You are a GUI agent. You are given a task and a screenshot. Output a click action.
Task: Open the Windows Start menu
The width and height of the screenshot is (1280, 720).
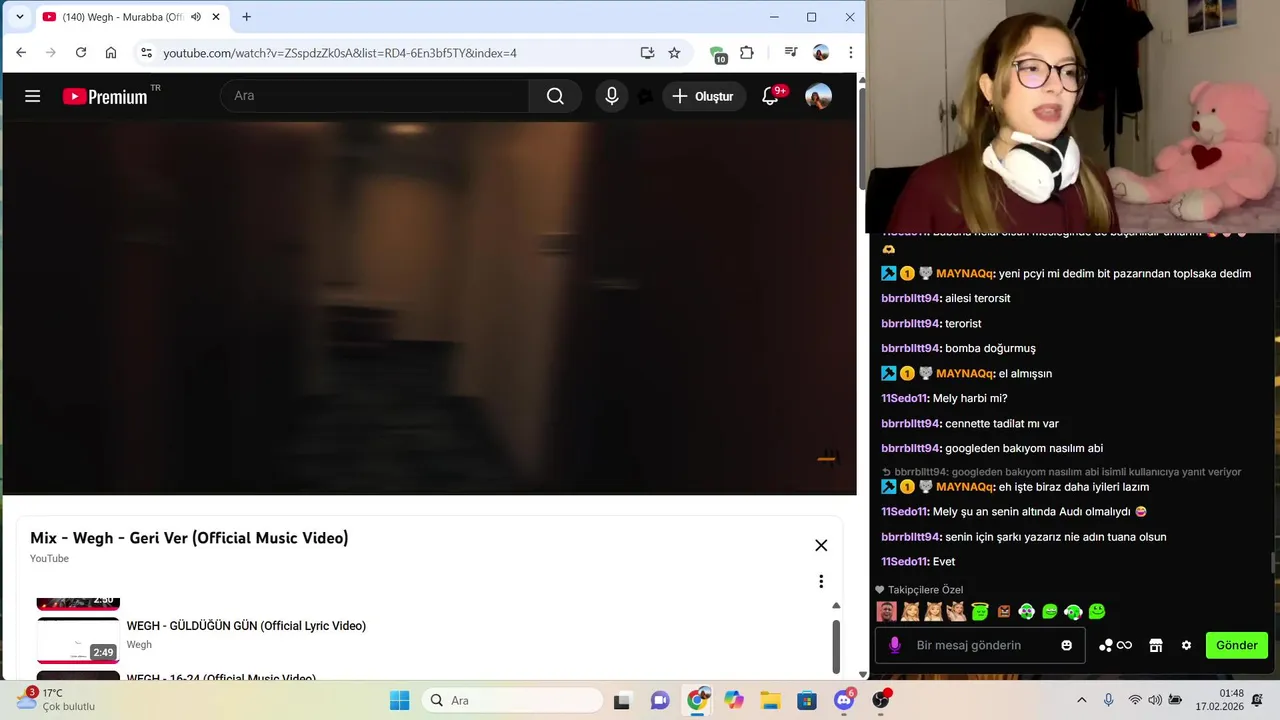pyautogui.click(x=399, y=700)
